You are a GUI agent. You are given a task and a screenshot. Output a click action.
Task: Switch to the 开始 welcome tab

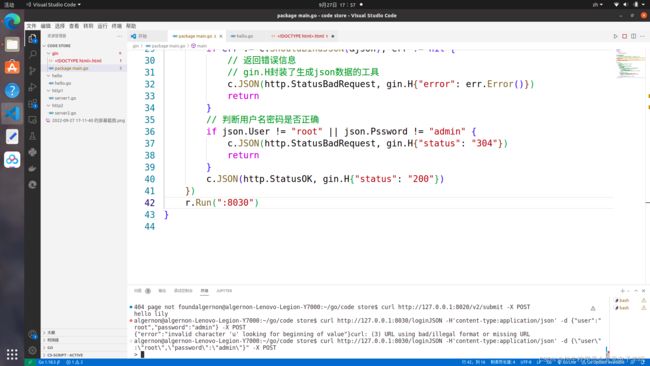(x=143, y=36)
